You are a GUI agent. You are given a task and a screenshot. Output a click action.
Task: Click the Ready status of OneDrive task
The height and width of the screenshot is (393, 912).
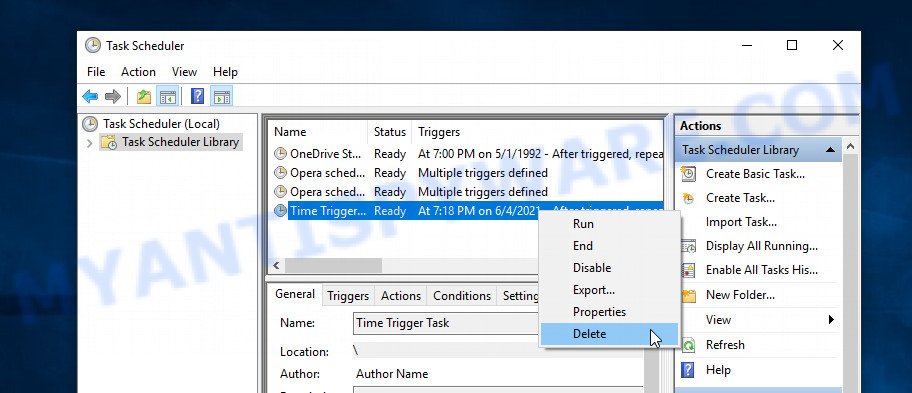click(x=390, y=154)
